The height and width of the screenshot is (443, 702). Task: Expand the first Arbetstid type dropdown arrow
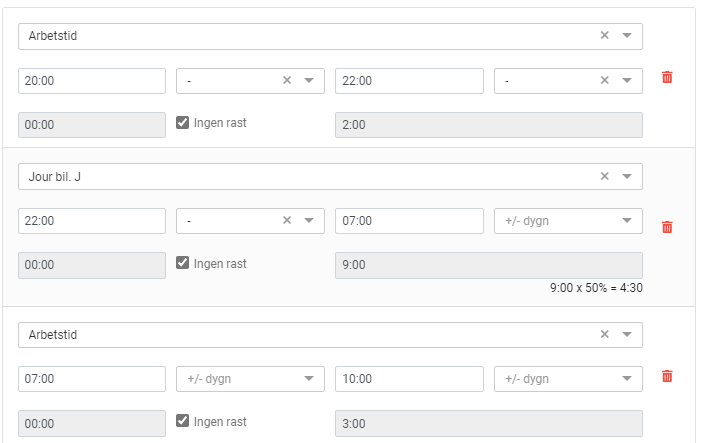[627, 36]
